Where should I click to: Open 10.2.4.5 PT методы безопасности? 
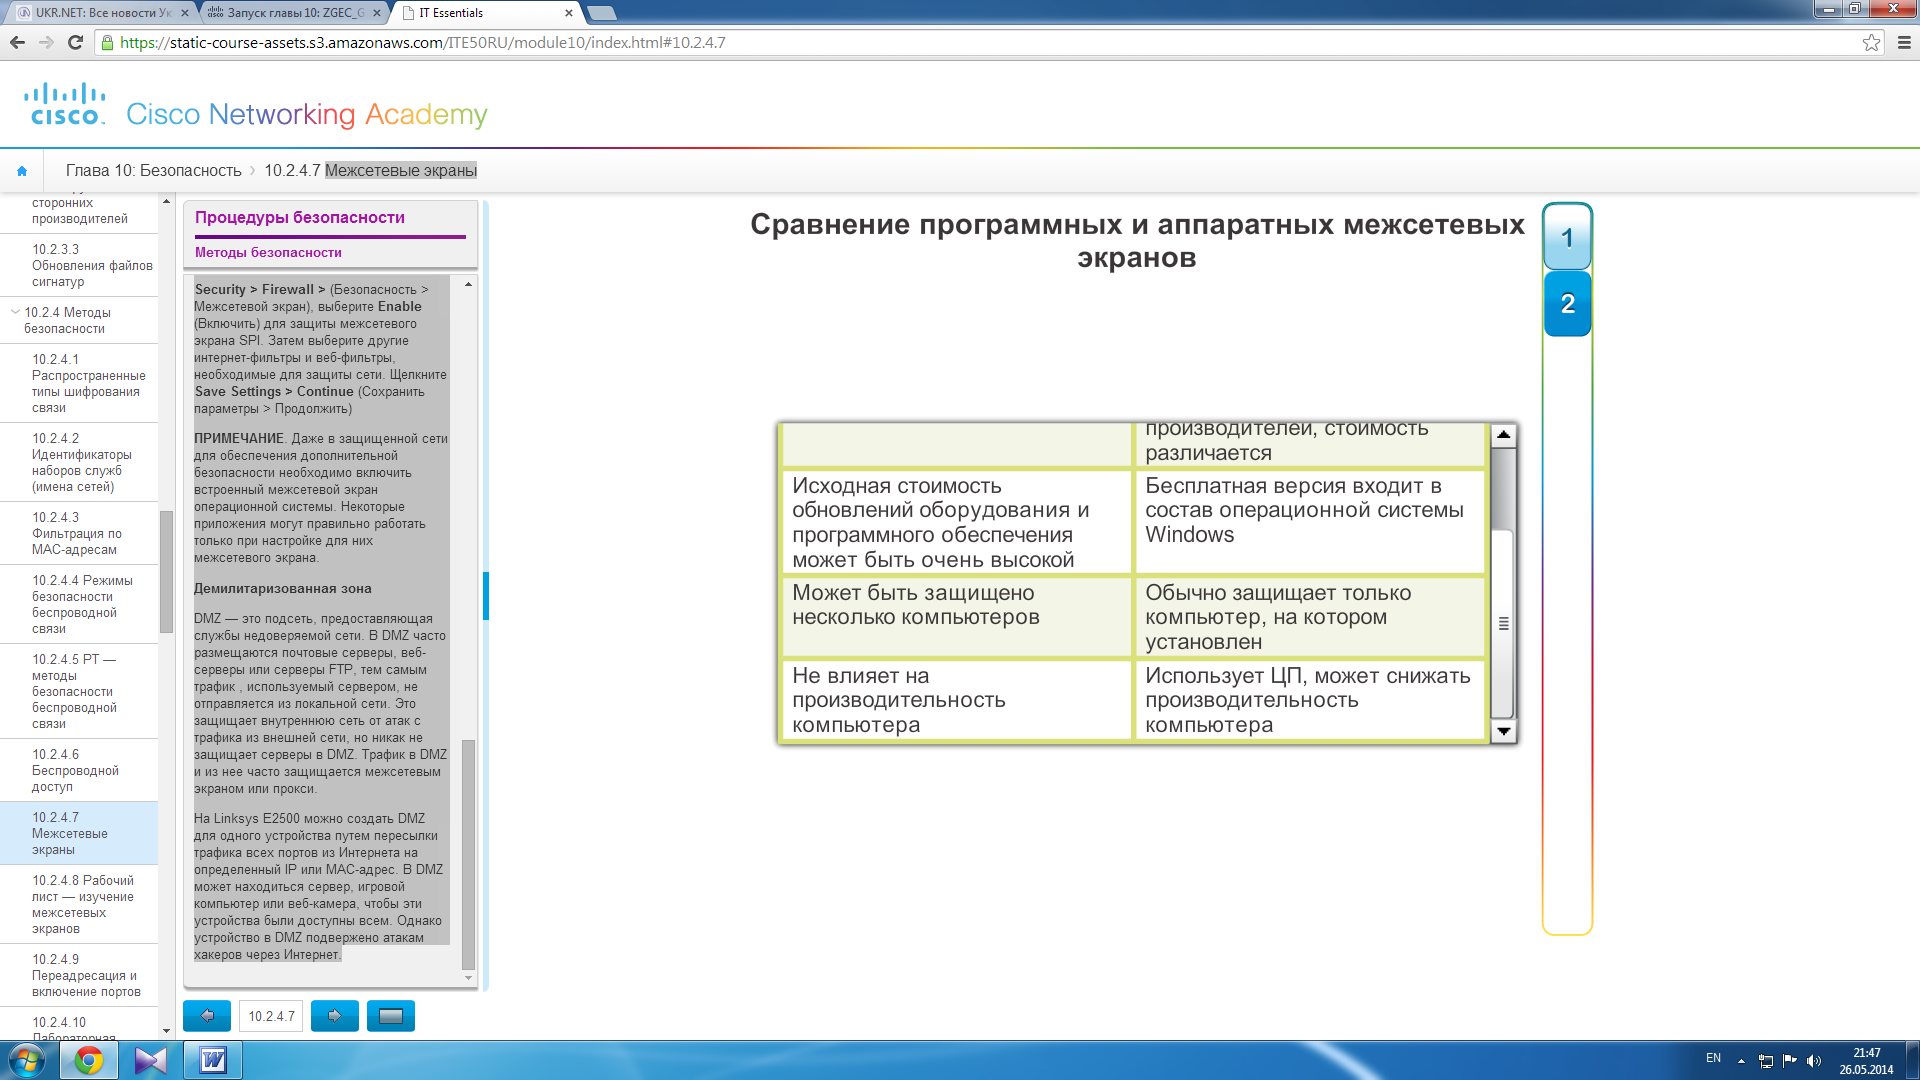coord(79,691)
